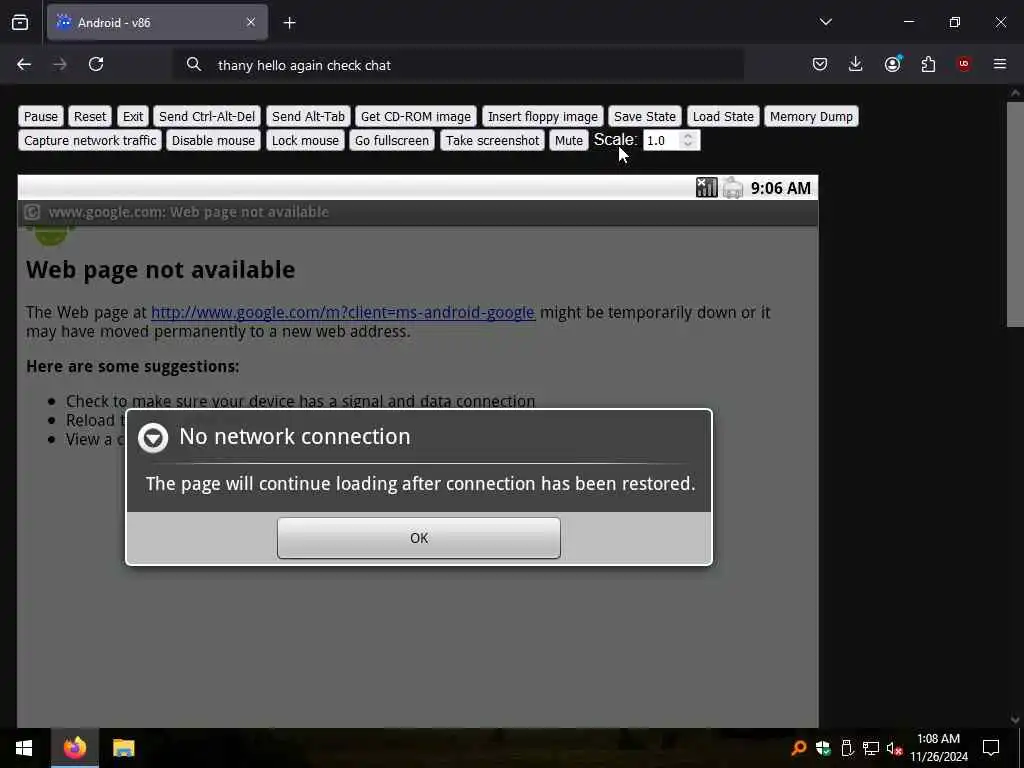This screenshot has width=1024, height=768.
Task: Open the browser downloads icon
Action: [x=856, y=64]
